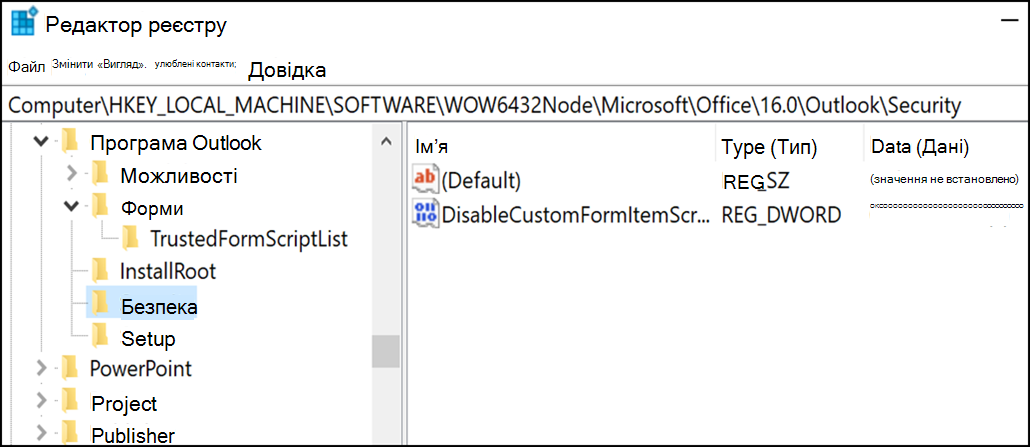Screen dimensions: 1030x447
Task: Select the Форми key label
Action: coord(152,209)
